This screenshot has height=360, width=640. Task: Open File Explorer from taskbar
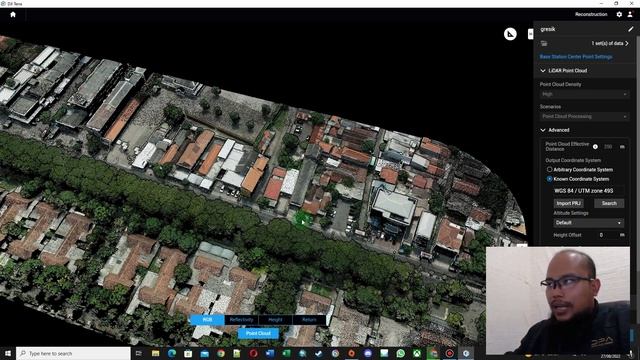(156, 353)
